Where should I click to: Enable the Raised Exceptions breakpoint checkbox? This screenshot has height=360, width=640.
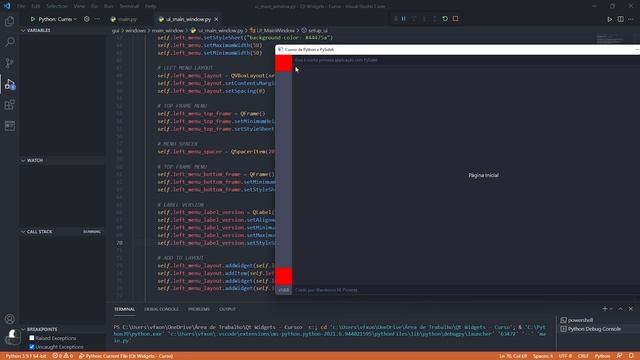click(32, 338)
